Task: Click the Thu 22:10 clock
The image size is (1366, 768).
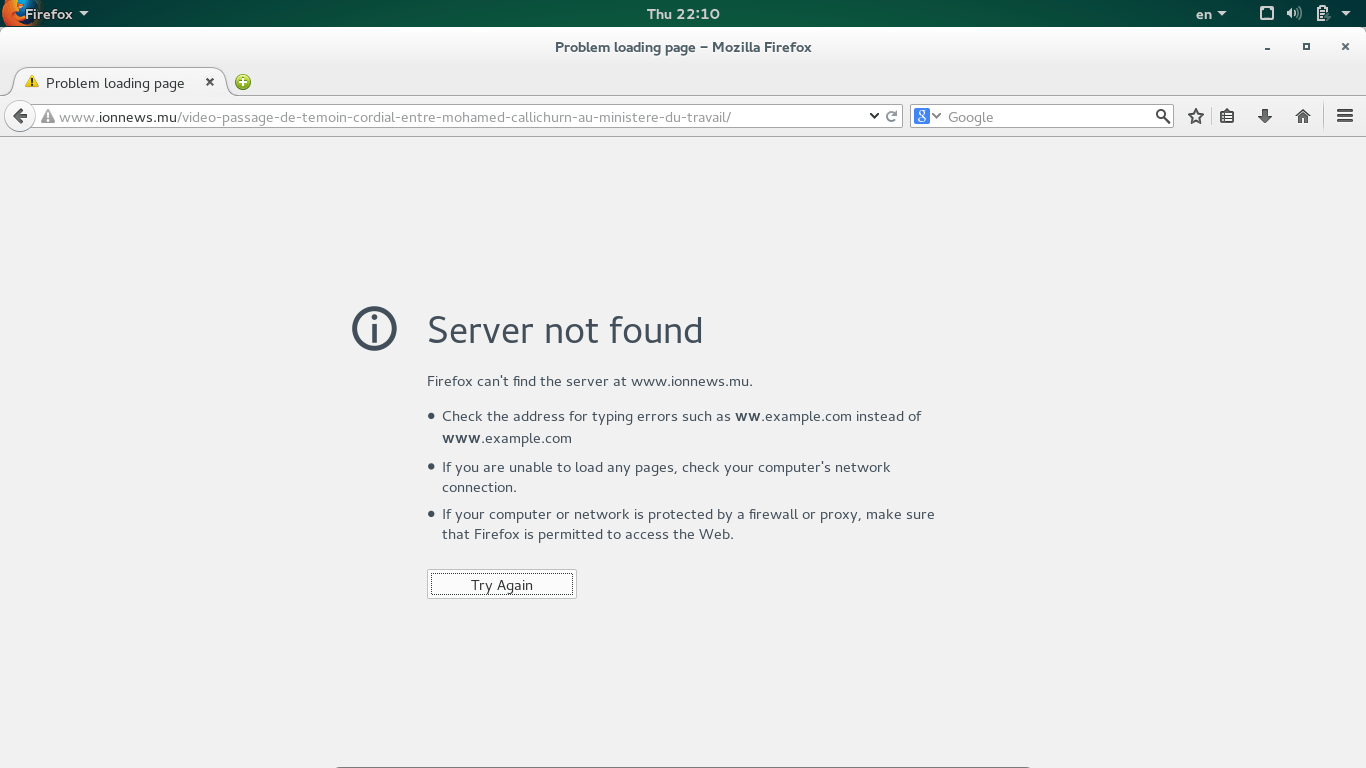Action: 683,14
